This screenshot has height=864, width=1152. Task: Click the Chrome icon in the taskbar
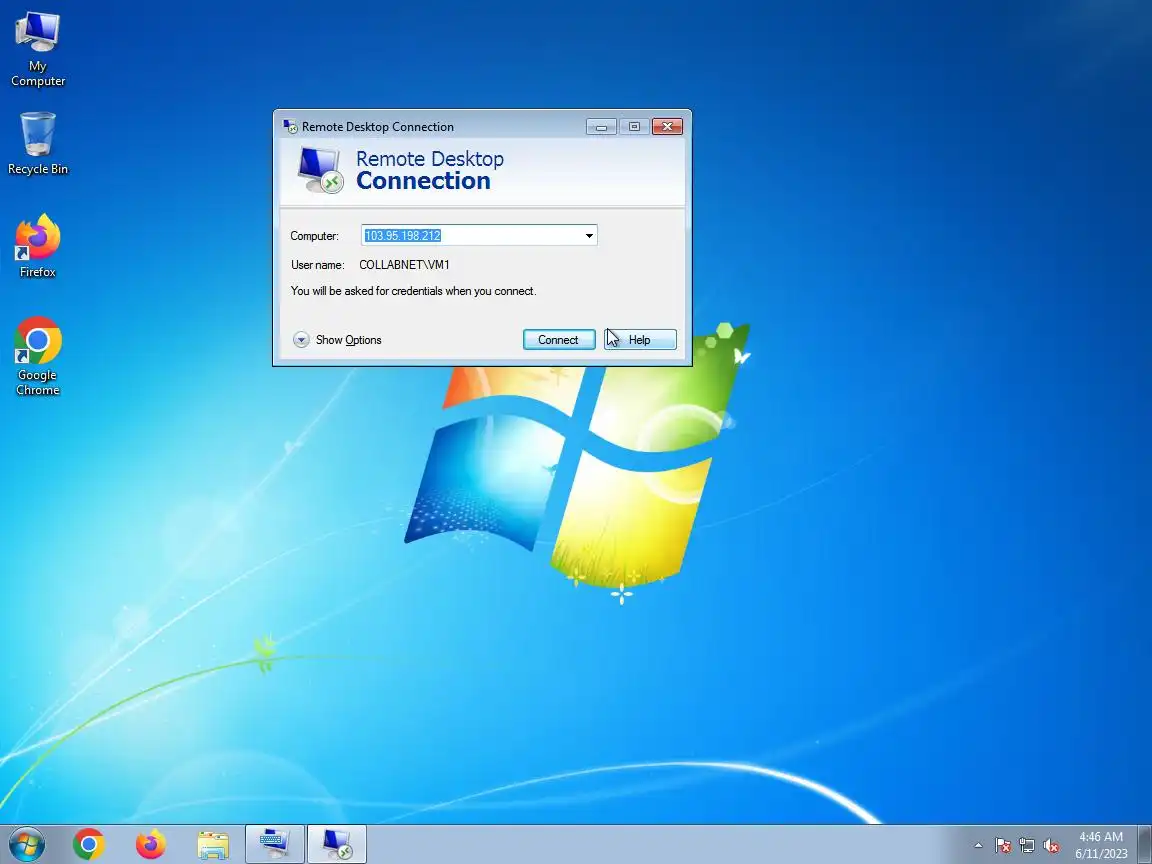pos(89,844)
